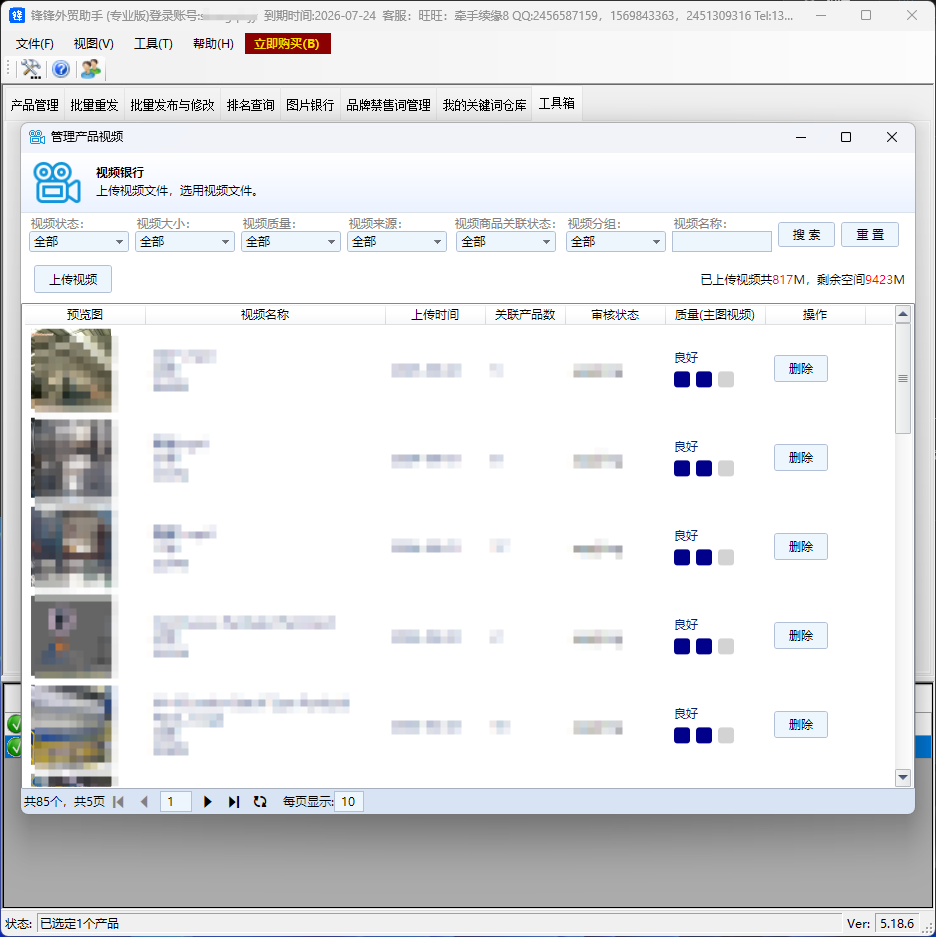Screen dimensions: 936x937
Task: Click the scroll down arrow of video list
Action: [903, 777]
